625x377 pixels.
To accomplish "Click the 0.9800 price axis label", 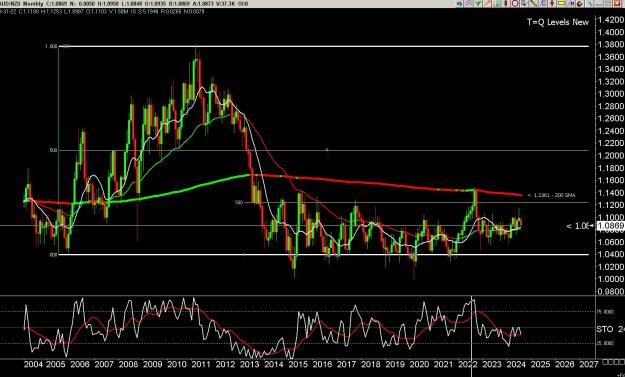I will (x=611, y=291).
